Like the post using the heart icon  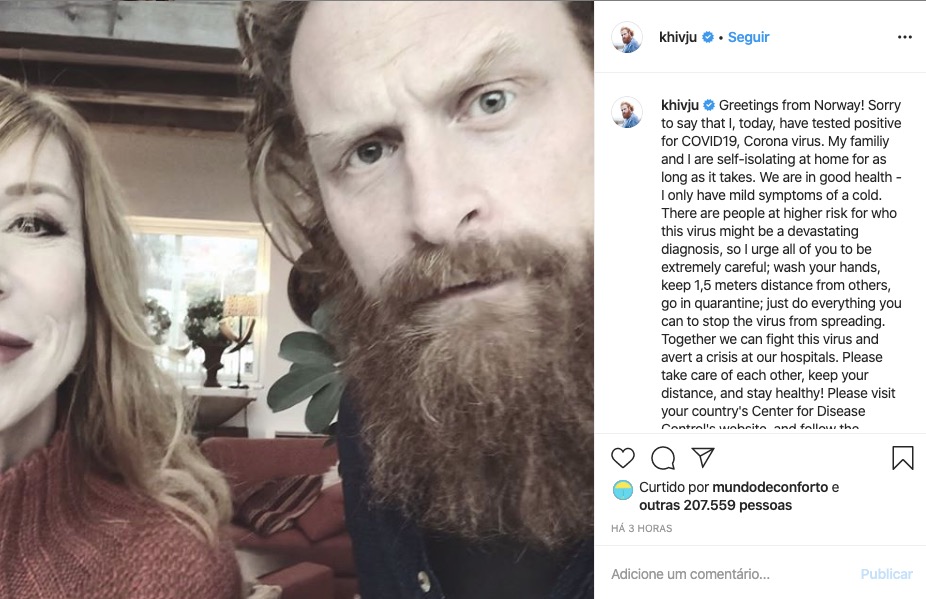pos(625,457)
